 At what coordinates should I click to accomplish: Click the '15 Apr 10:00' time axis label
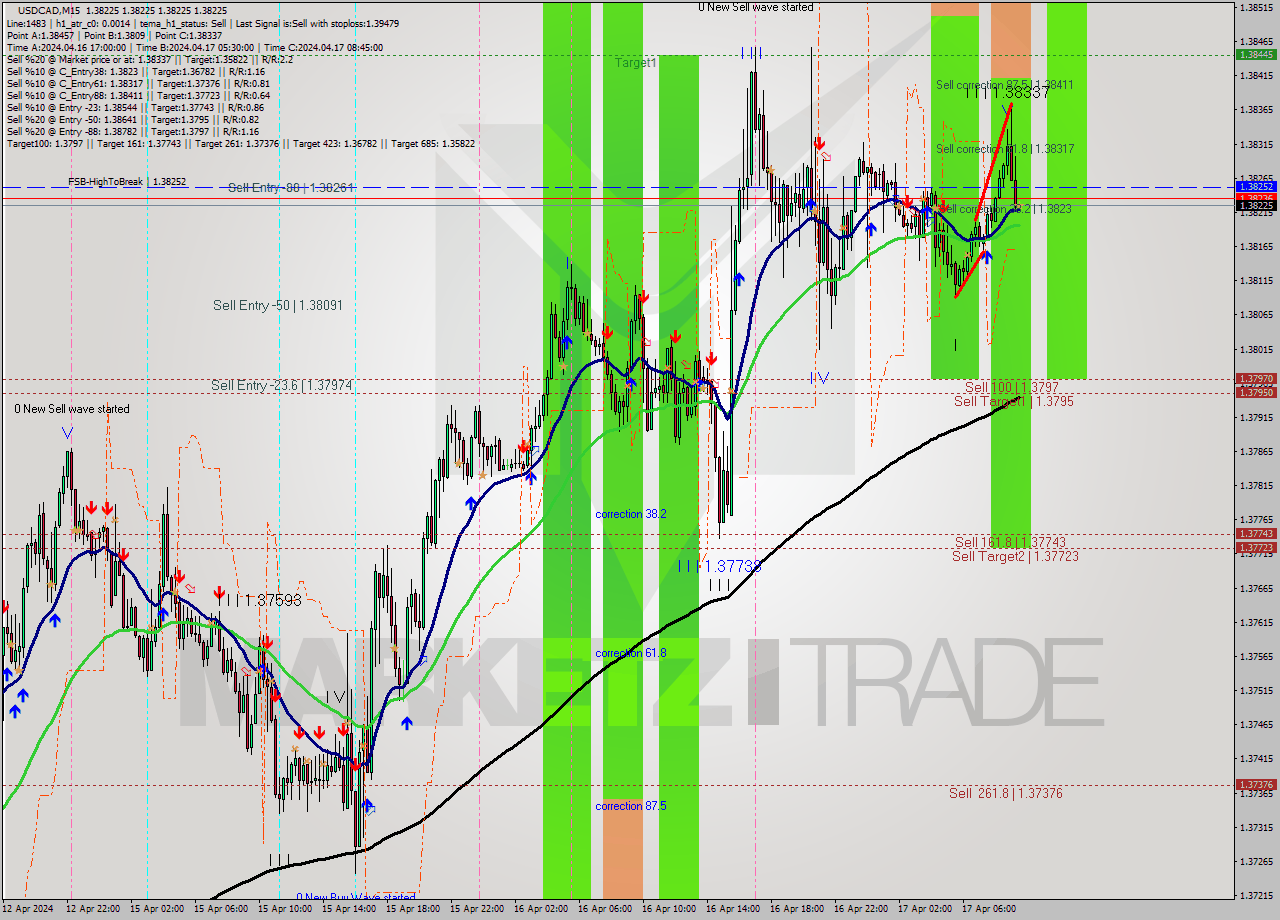tap(285, 909)
